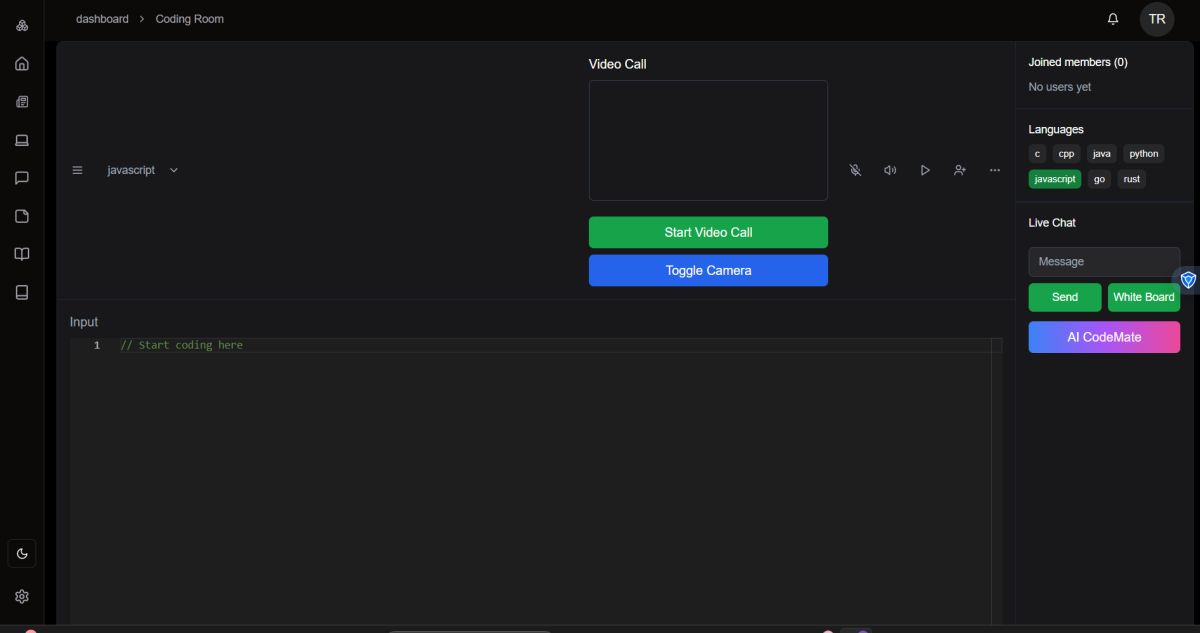Click the newspaper icon in sidebar
1200x633 pixels.
pyautogui.click(x=22, y=102)
